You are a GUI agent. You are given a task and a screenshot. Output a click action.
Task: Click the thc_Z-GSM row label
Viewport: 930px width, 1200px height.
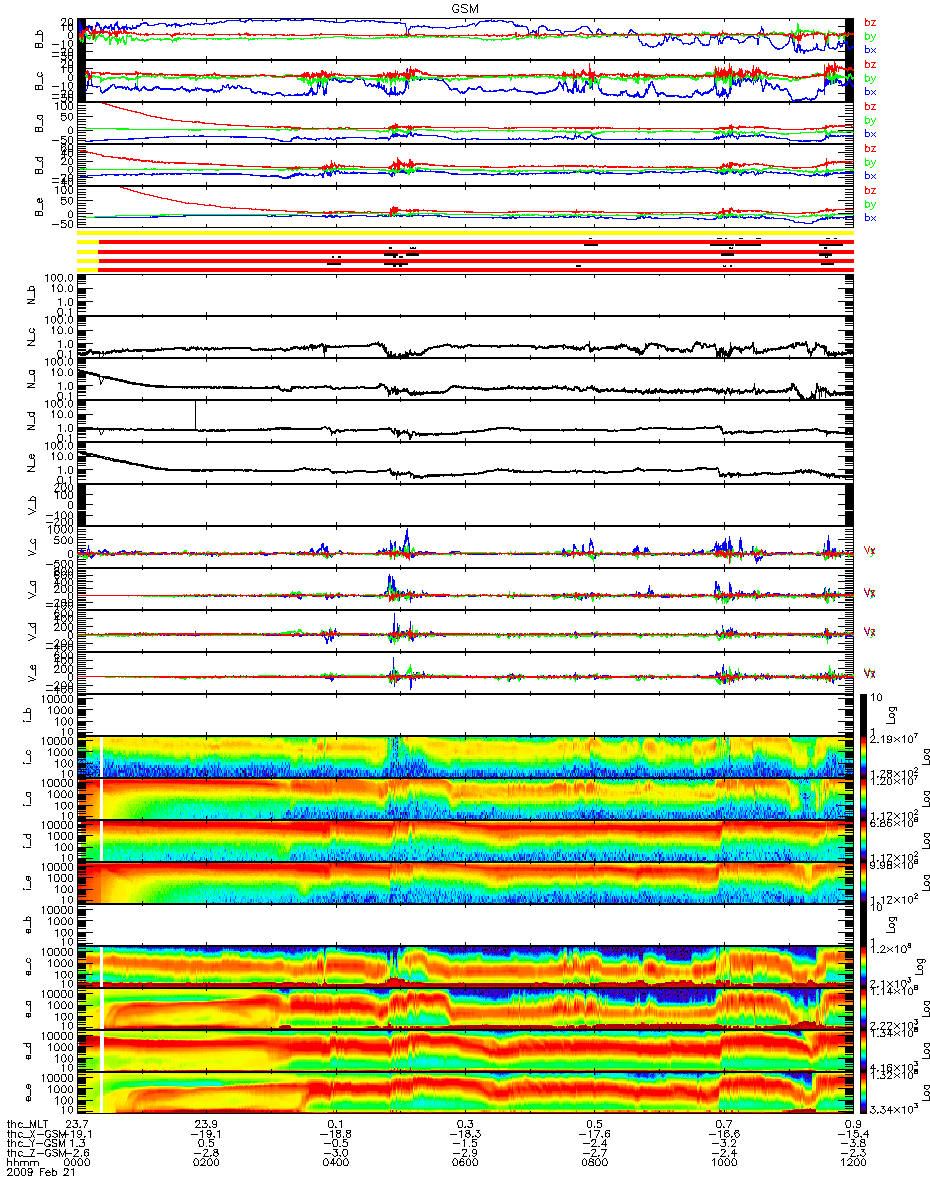tap(36, 1155)
